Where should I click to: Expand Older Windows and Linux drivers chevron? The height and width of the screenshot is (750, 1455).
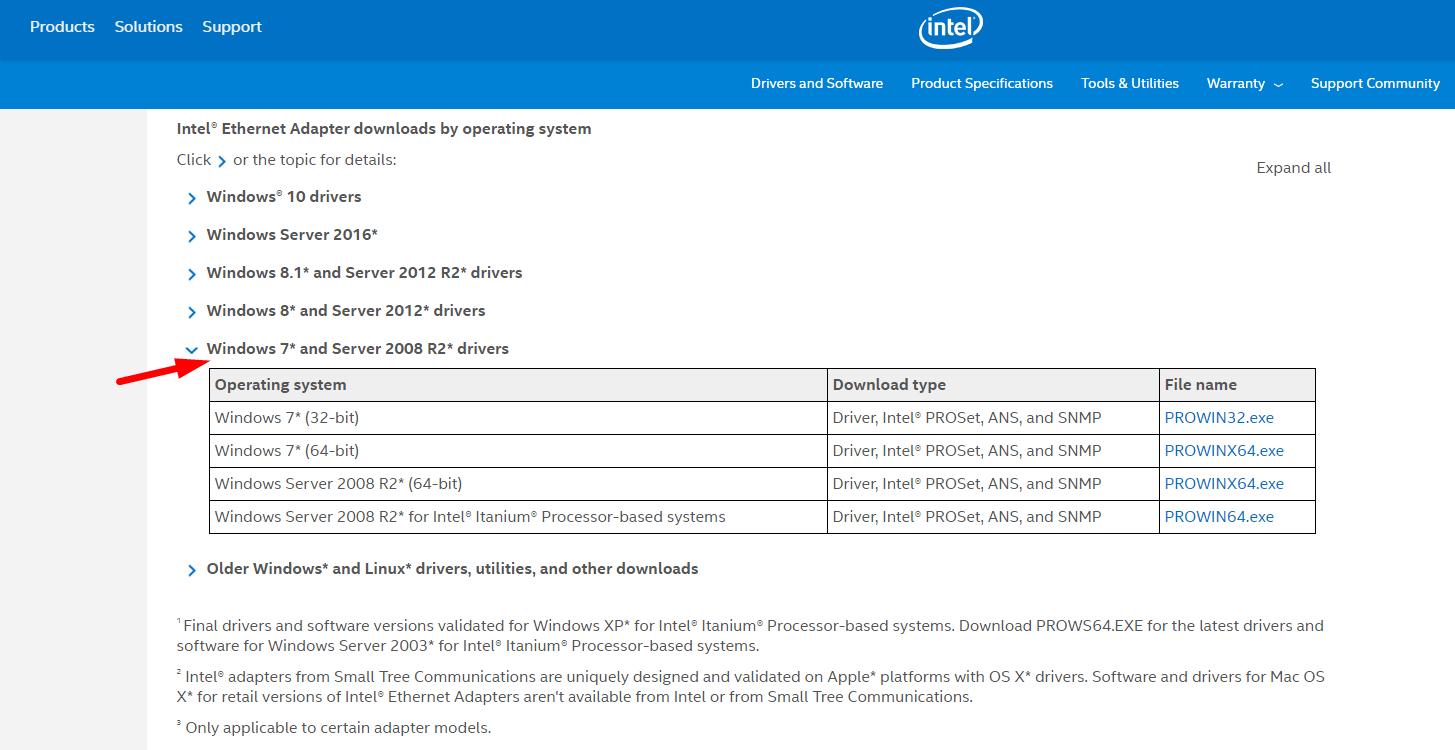pyautogui.click(x=192, y=570)
